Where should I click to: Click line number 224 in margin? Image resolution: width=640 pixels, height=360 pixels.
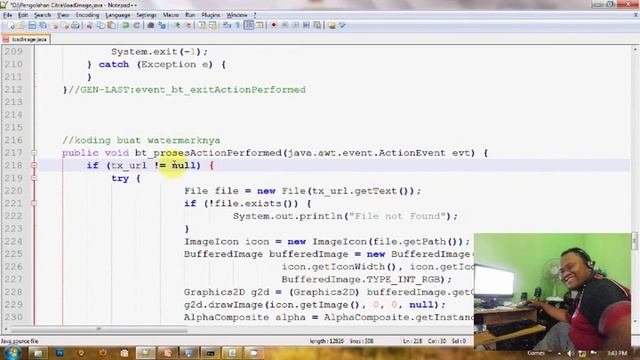coord(13,242)
